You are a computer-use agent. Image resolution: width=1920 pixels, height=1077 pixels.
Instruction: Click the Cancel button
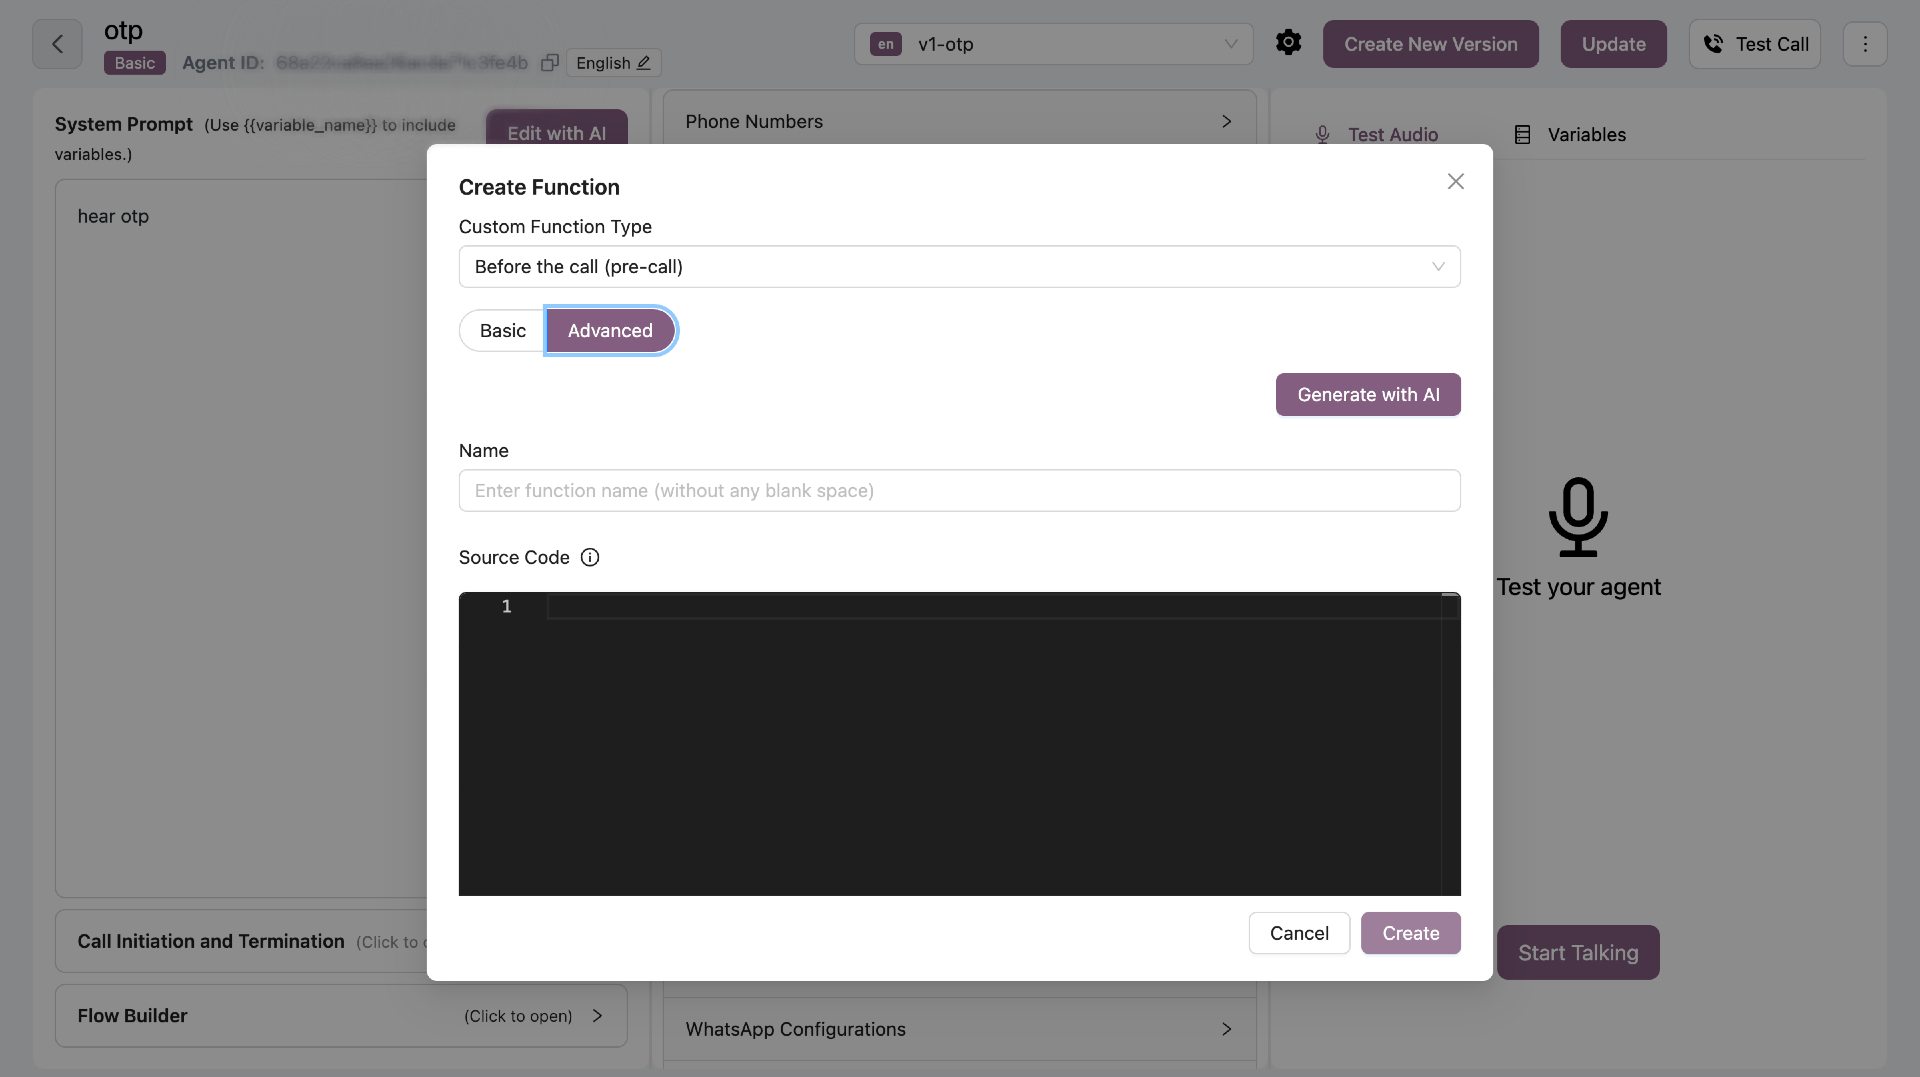click(x=1299, y=933)
